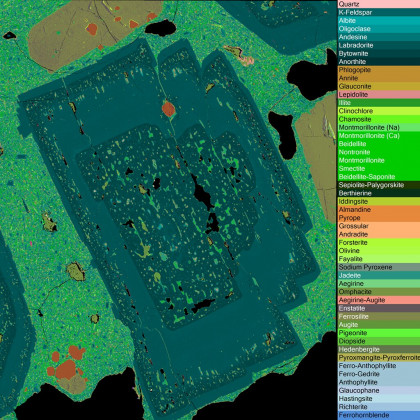The image size is (420, 420).
Task: Select the Albite legend entry
Action: 379,21
